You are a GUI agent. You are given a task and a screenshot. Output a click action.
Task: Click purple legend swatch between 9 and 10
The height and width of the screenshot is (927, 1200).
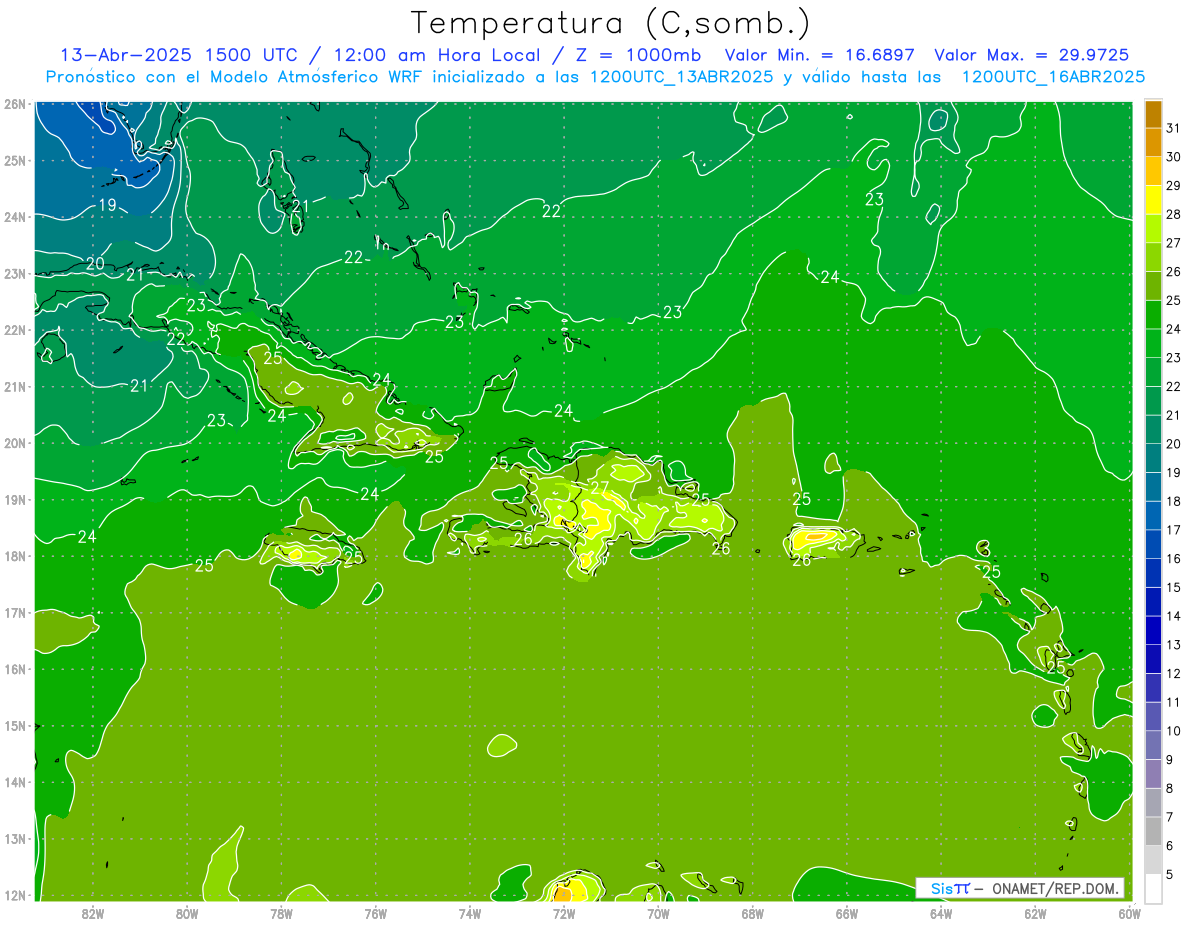[1153, 745]
